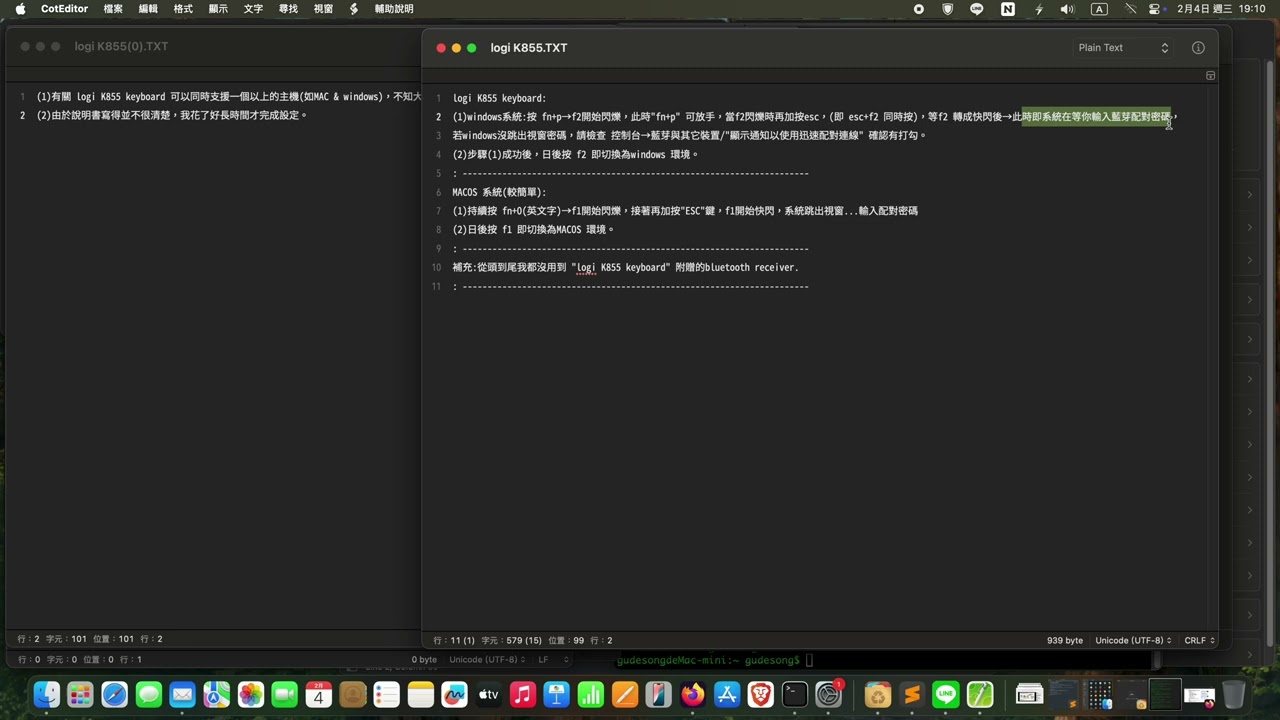Open Music from the Dock
1280x720 pixels.
pos(522,694)
